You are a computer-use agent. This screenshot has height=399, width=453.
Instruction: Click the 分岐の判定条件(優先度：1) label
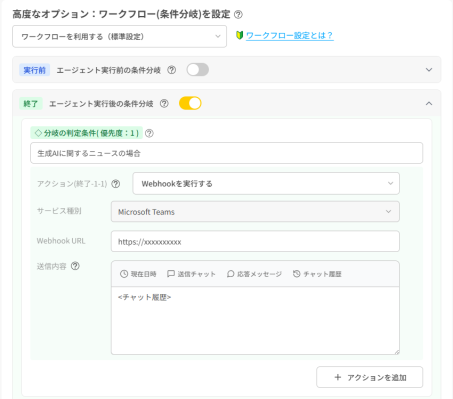pos(87,133)
